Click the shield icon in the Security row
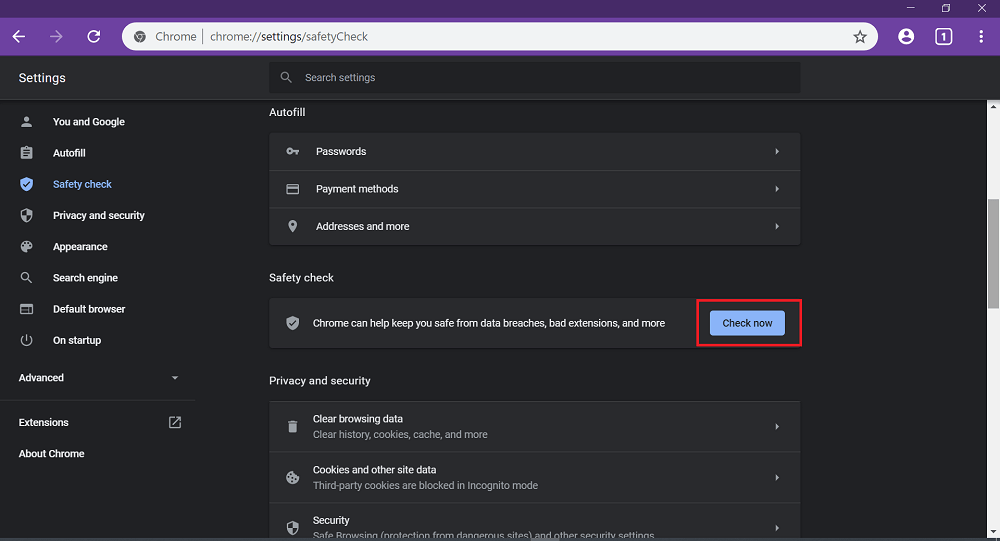Screen dimensions: 1000x541 (x=293, y=528)
